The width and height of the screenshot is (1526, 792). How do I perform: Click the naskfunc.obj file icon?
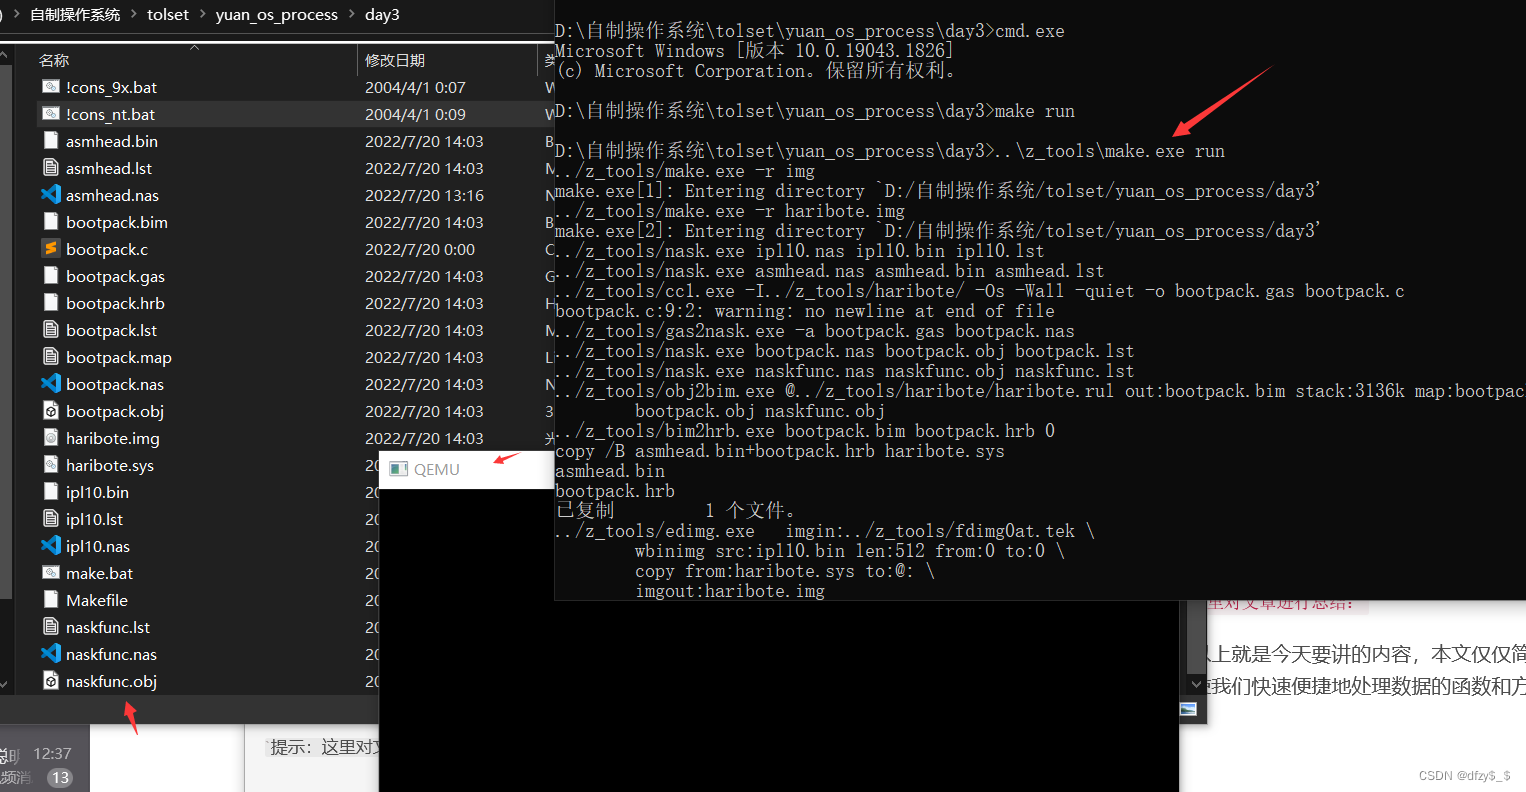pyautogui.click(x=51, y=681)
